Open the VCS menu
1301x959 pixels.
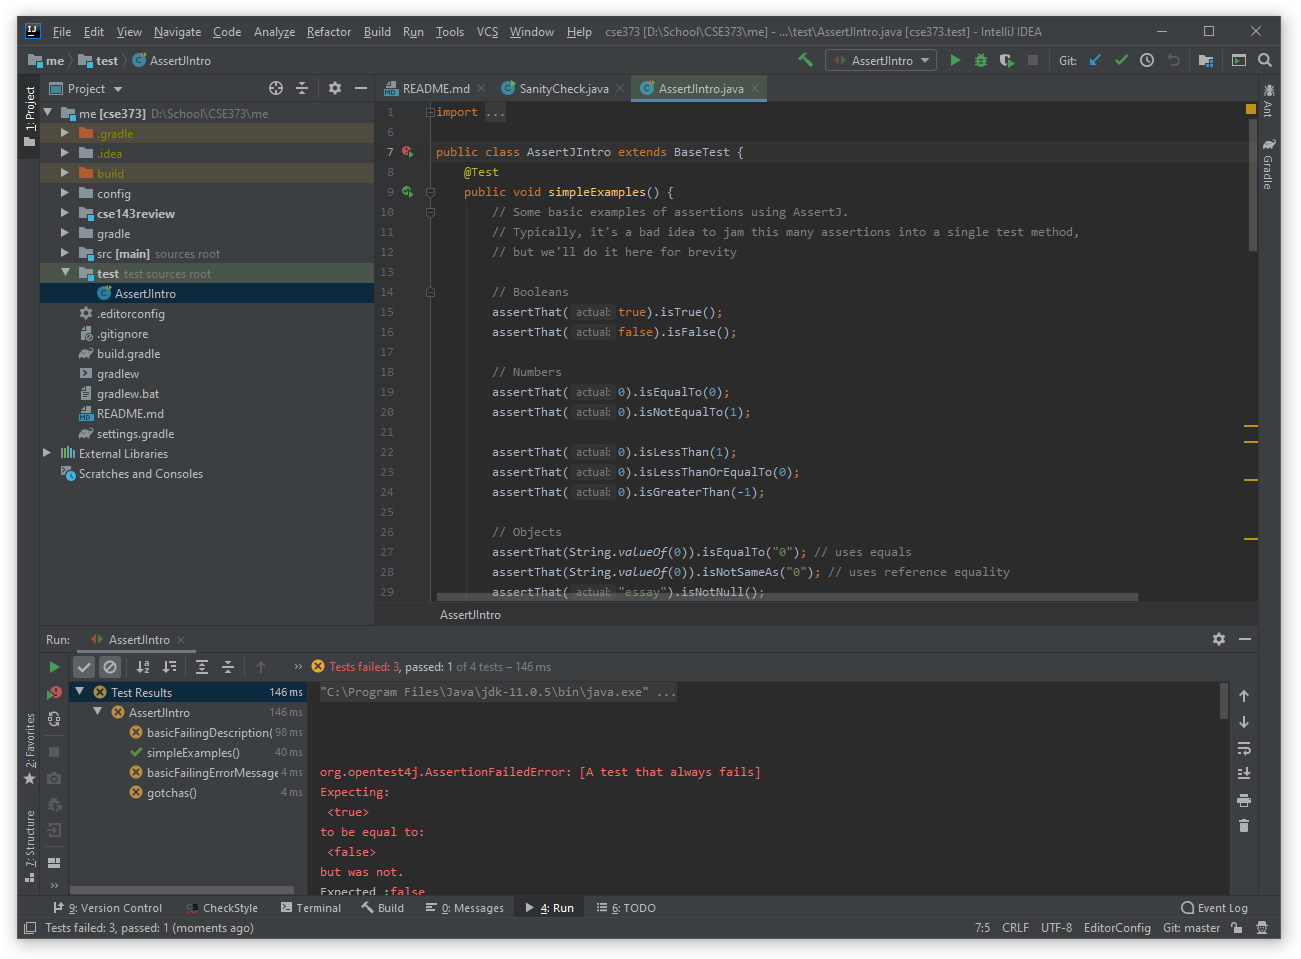click(x=487, y=32)
